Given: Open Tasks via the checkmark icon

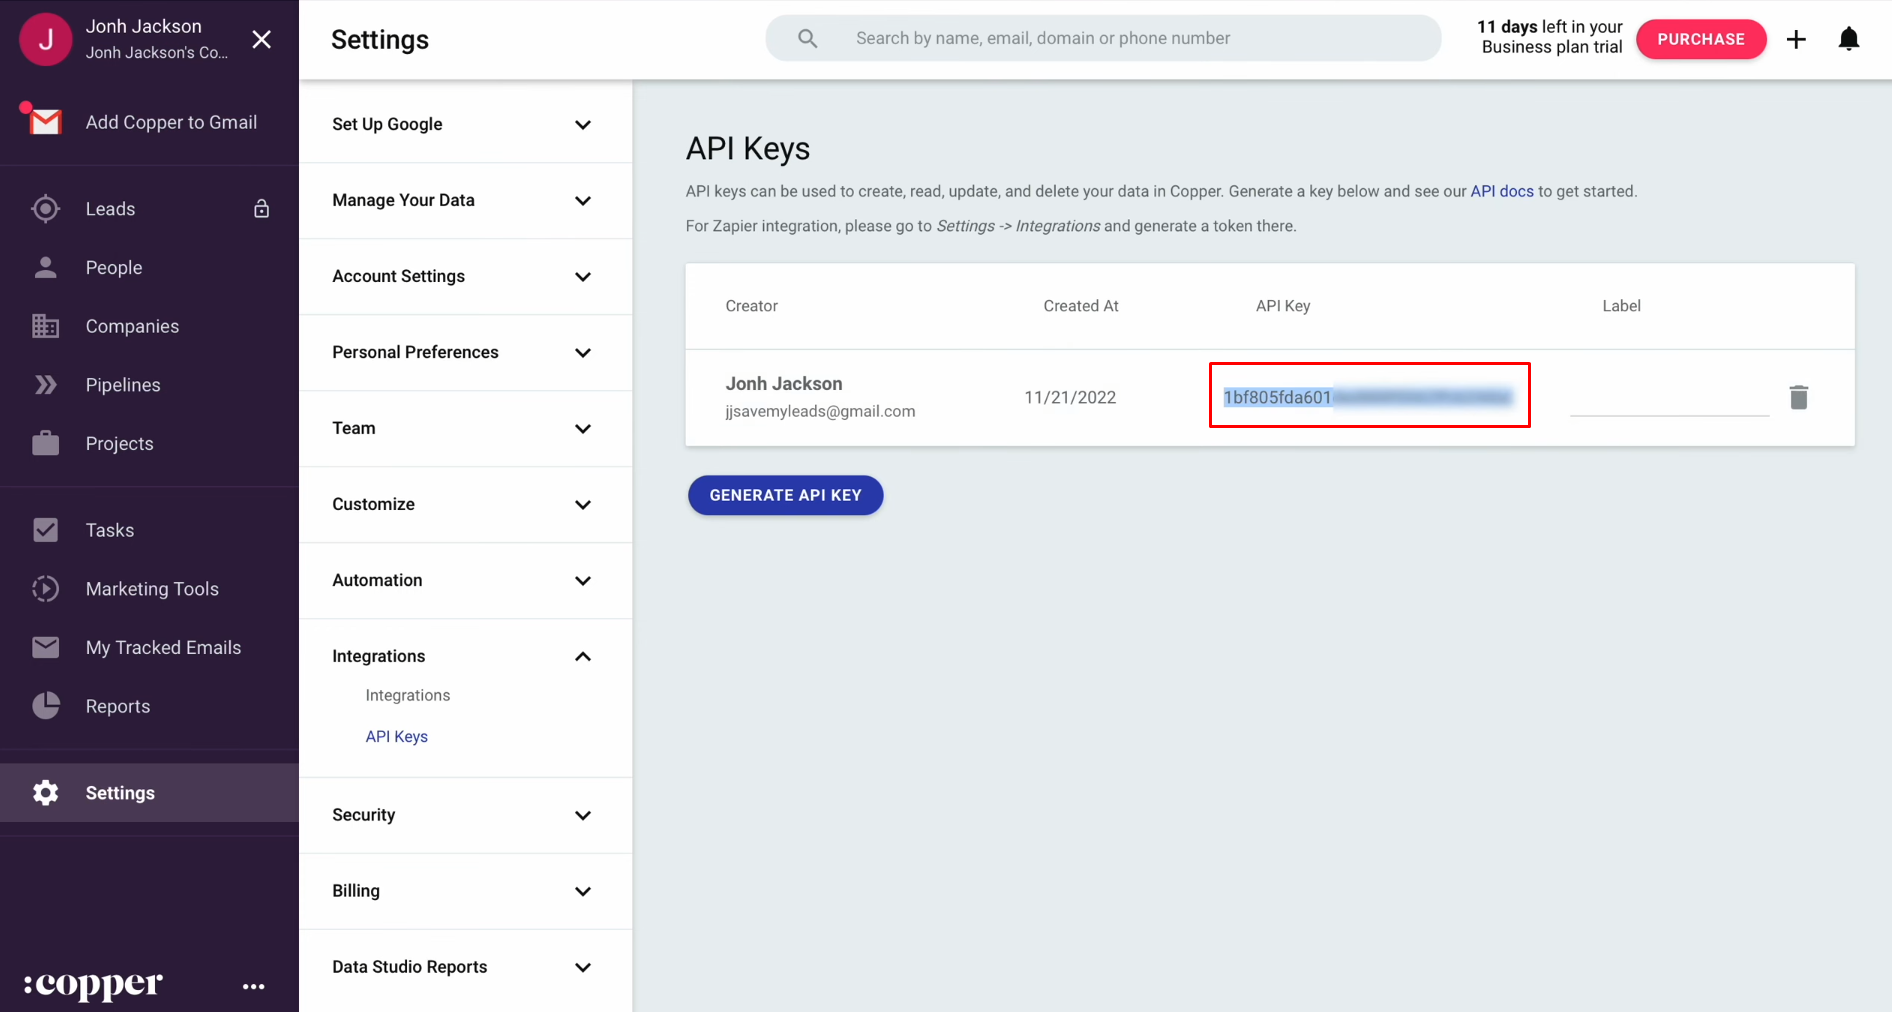Looking at the screenshot, I should coord(45,530).
